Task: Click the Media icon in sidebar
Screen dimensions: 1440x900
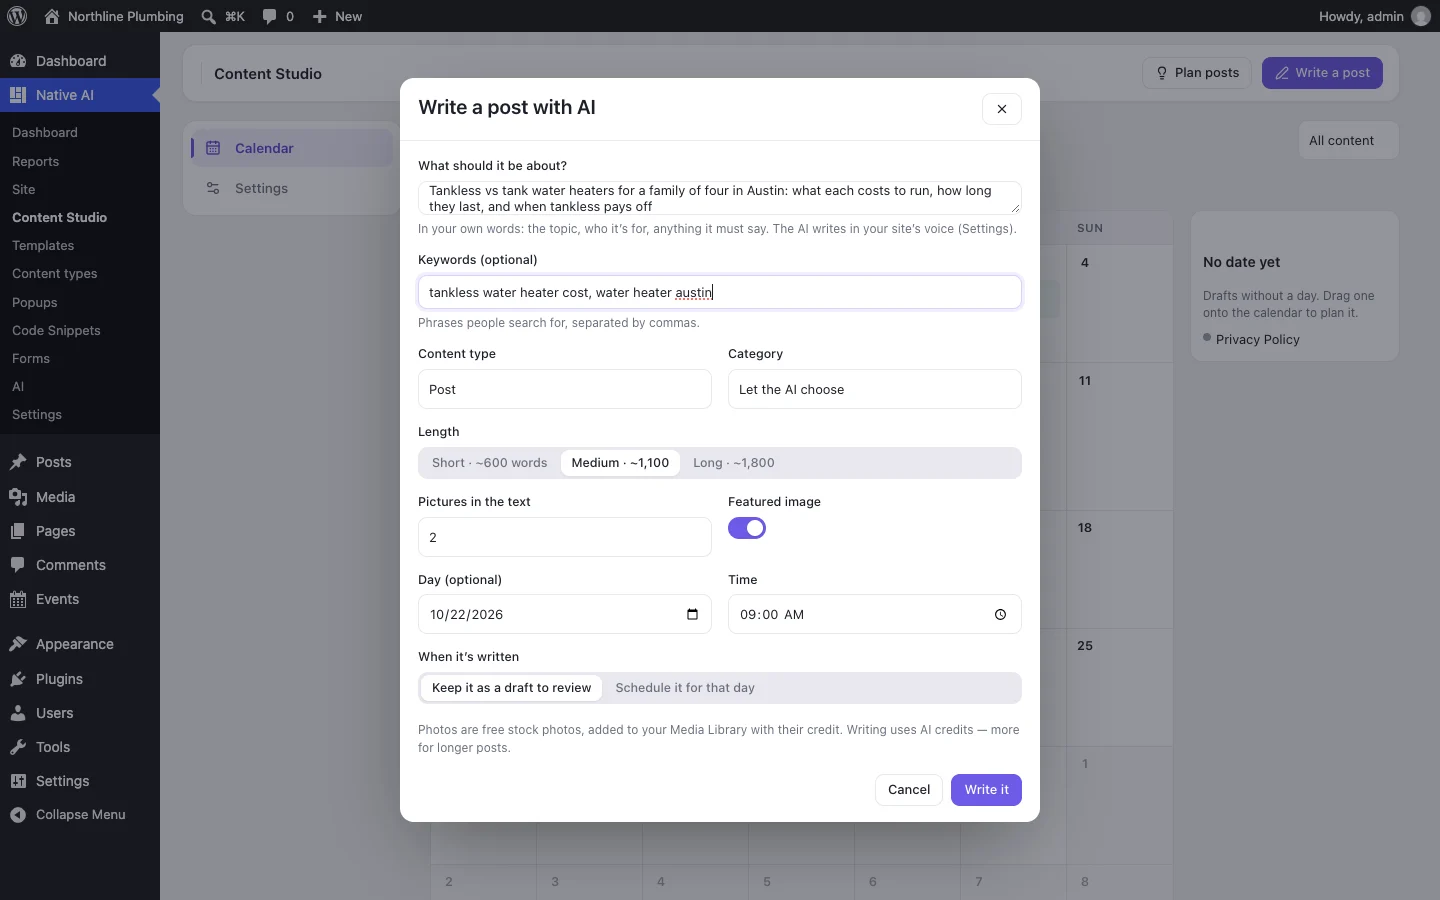Action: click(18, 497)
